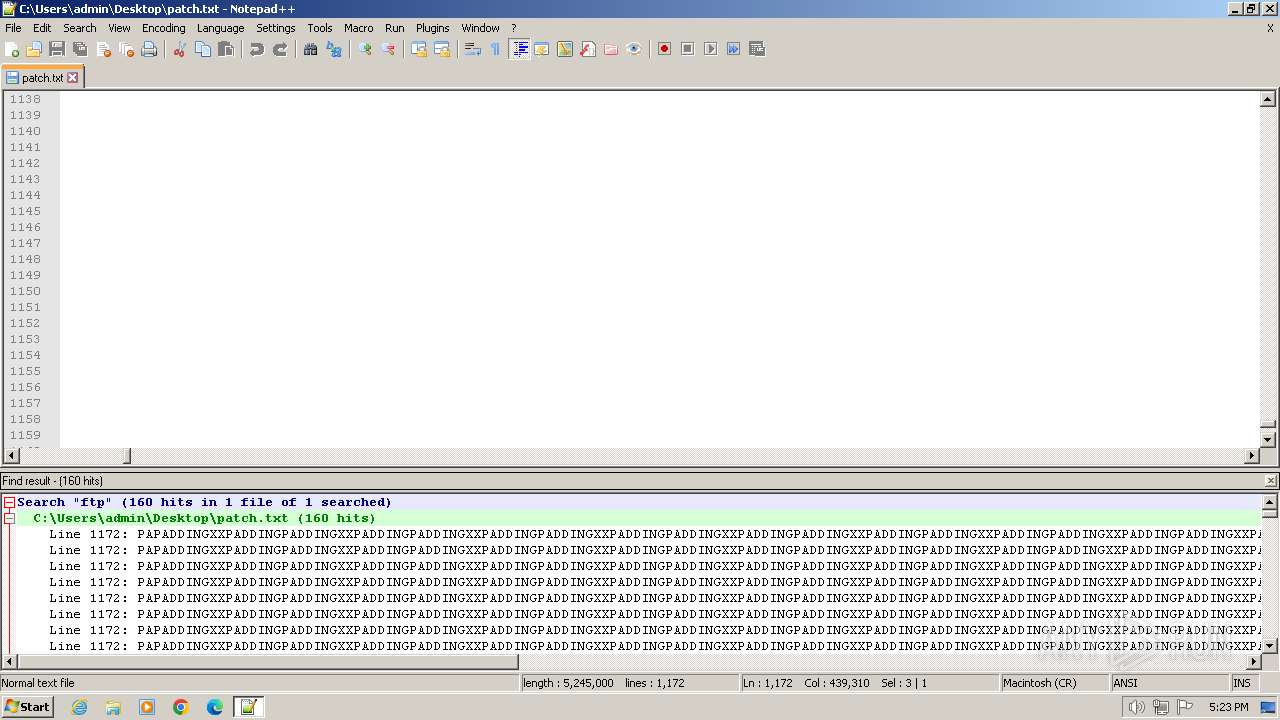Open the Language menu
Image resolution: width=1280 pixels, height=720 pixels.
[x=220, y=28]
